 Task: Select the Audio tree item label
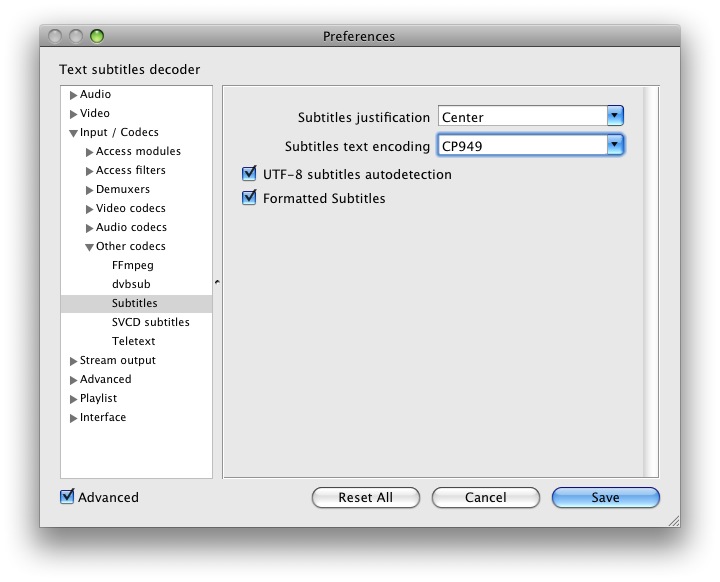(95, 94)
